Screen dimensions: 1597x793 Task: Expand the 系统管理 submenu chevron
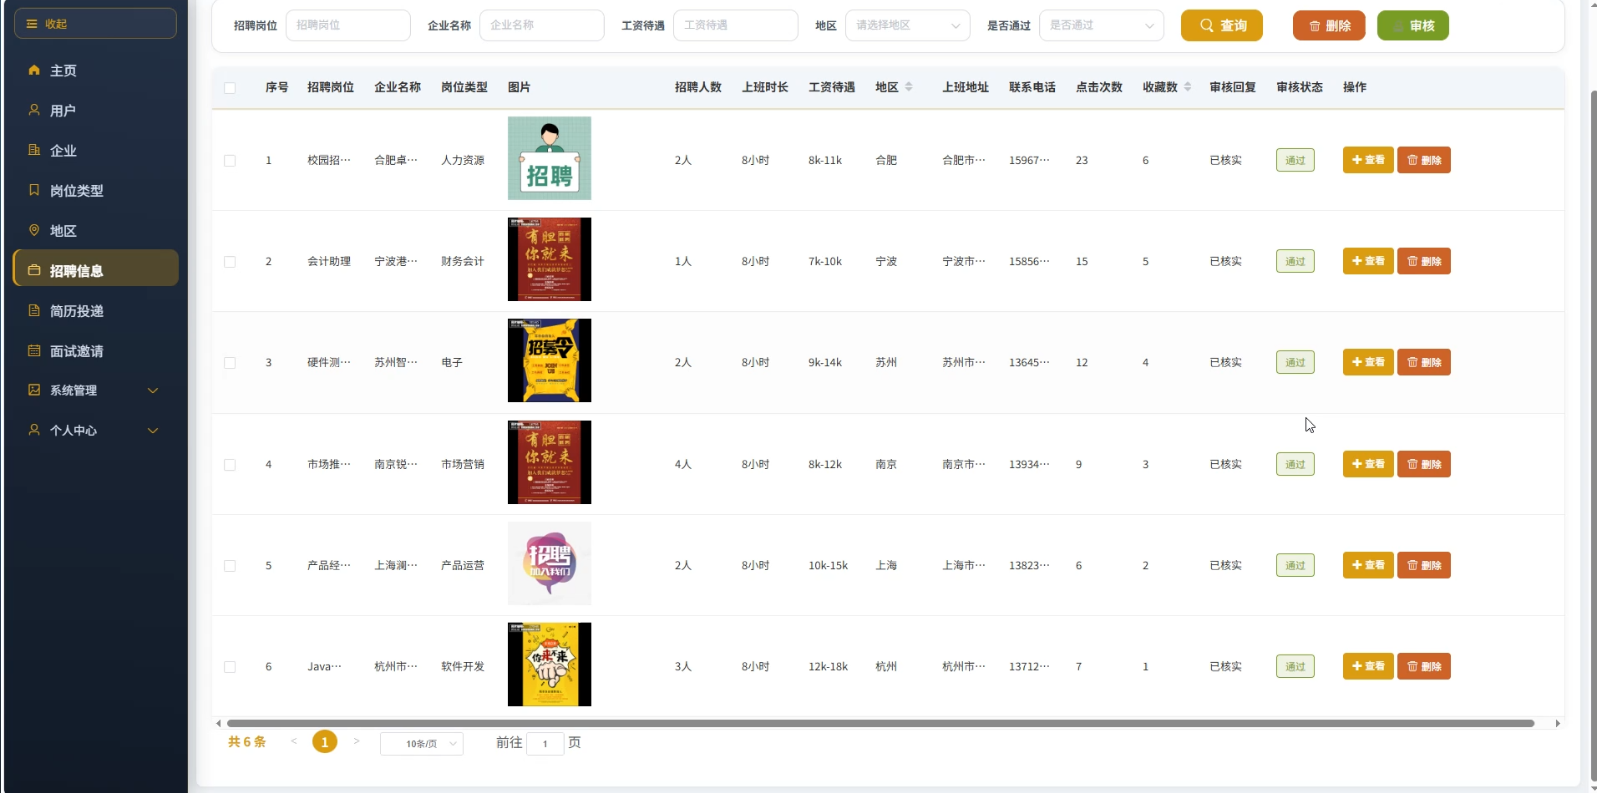153,390
